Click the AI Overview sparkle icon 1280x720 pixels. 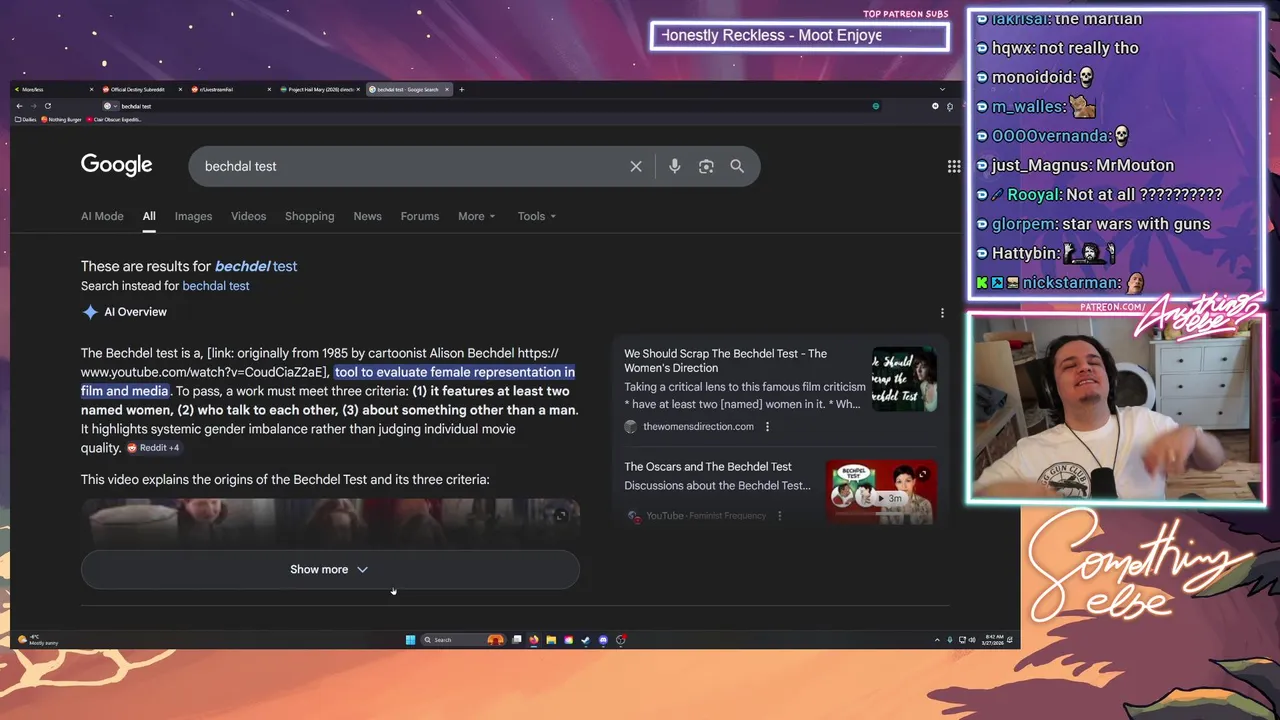click(90, 312)
